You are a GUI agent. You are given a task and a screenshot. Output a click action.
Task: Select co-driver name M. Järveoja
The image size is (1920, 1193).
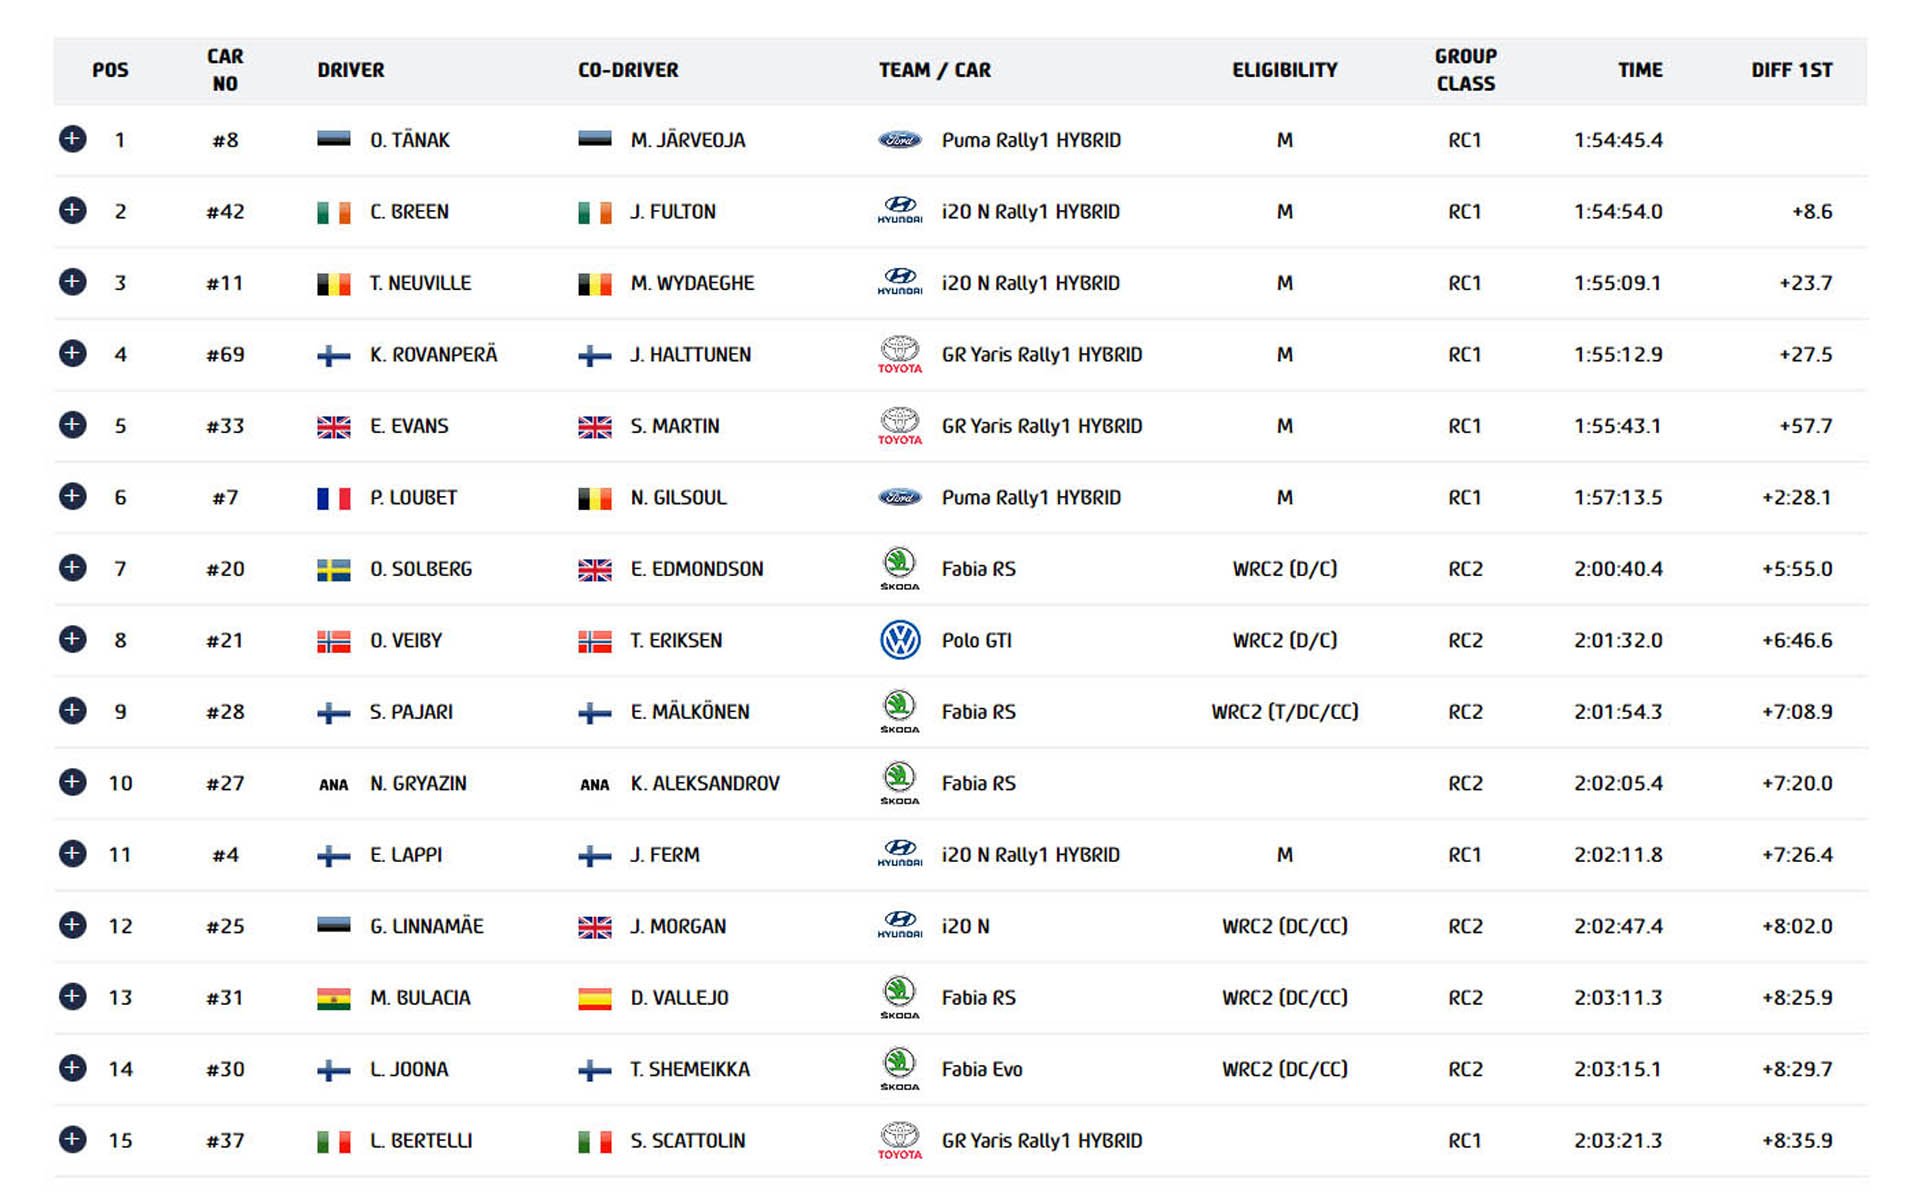[688, 140]
